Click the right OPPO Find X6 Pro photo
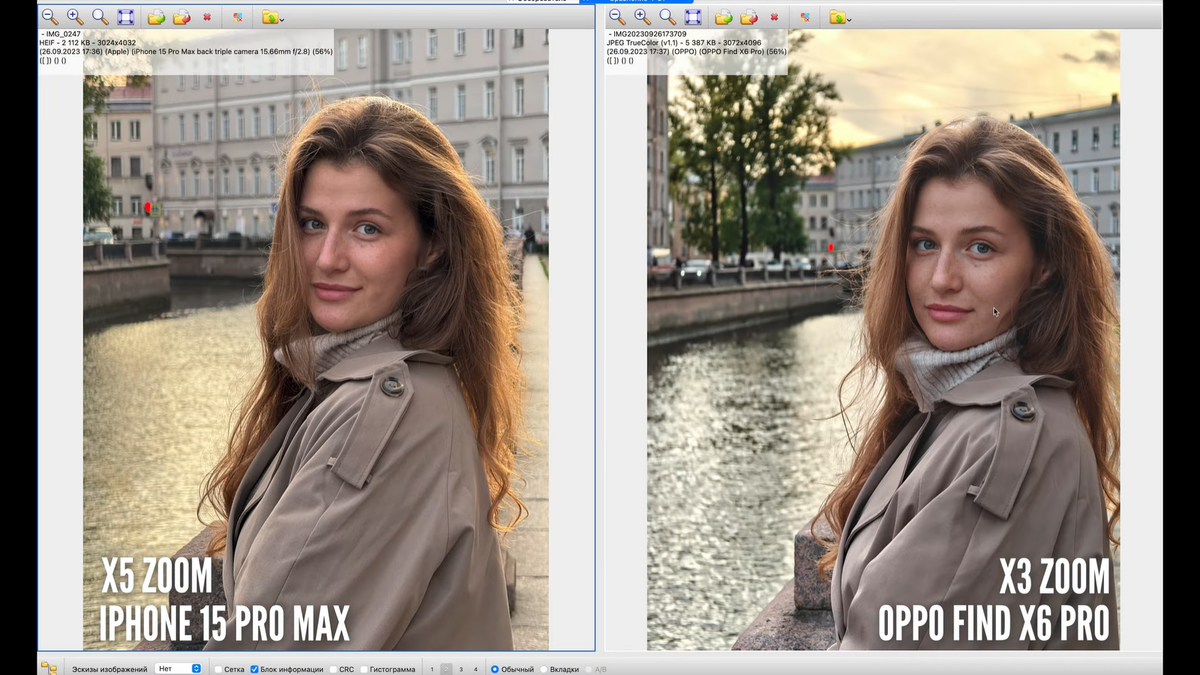This screenshot has height=675, width=1200. [883, 340]
